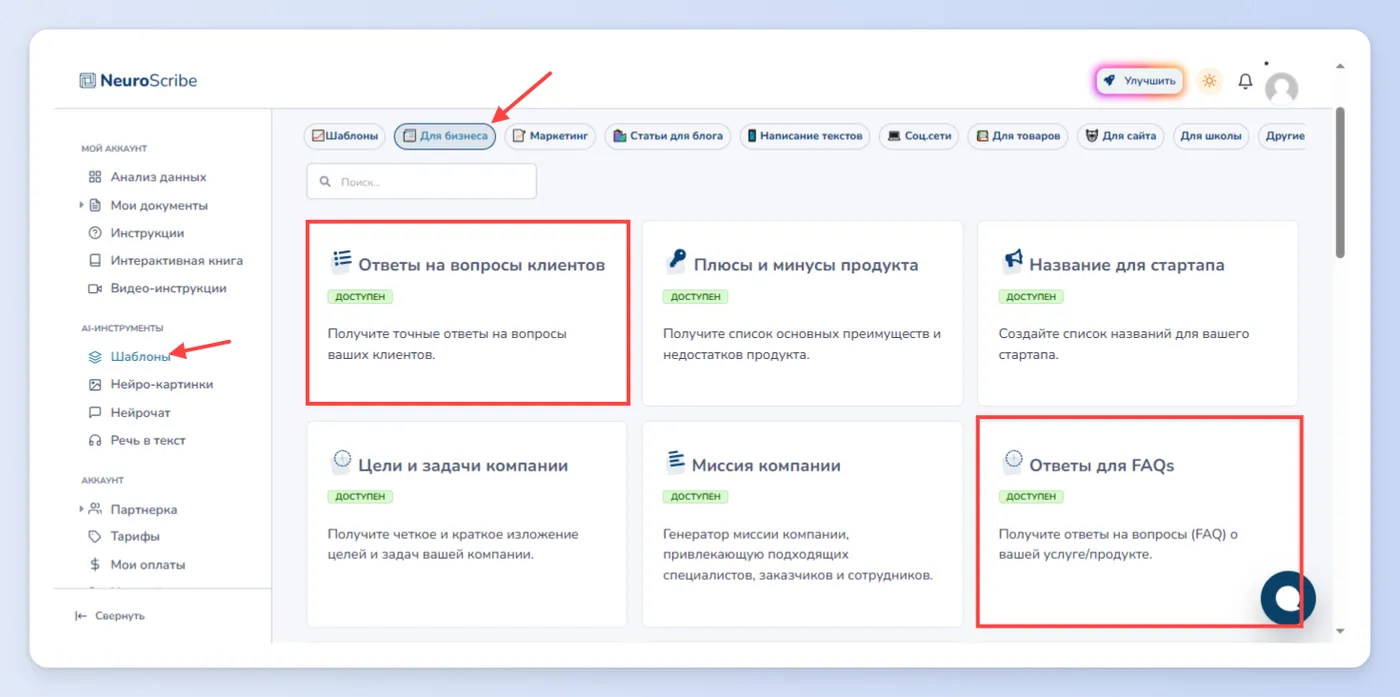Screen dimensions: 1400x697
Task: Click the vertical page scrollbar thumb
Action: 1340,182
